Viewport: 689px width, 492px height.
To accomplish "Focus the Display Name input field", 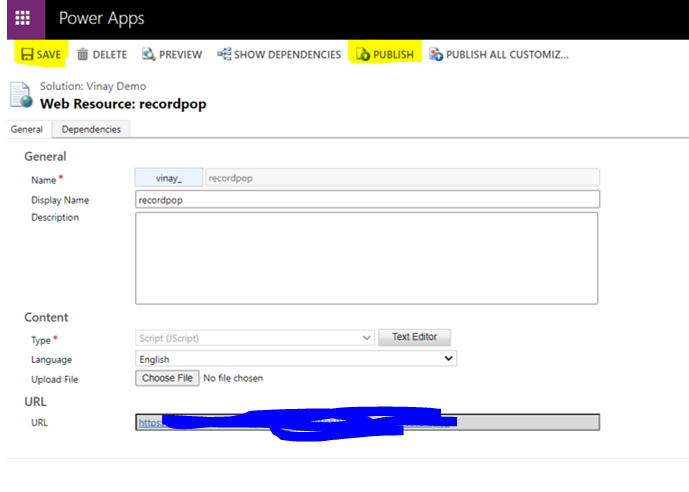I will (x=367, y=199).
